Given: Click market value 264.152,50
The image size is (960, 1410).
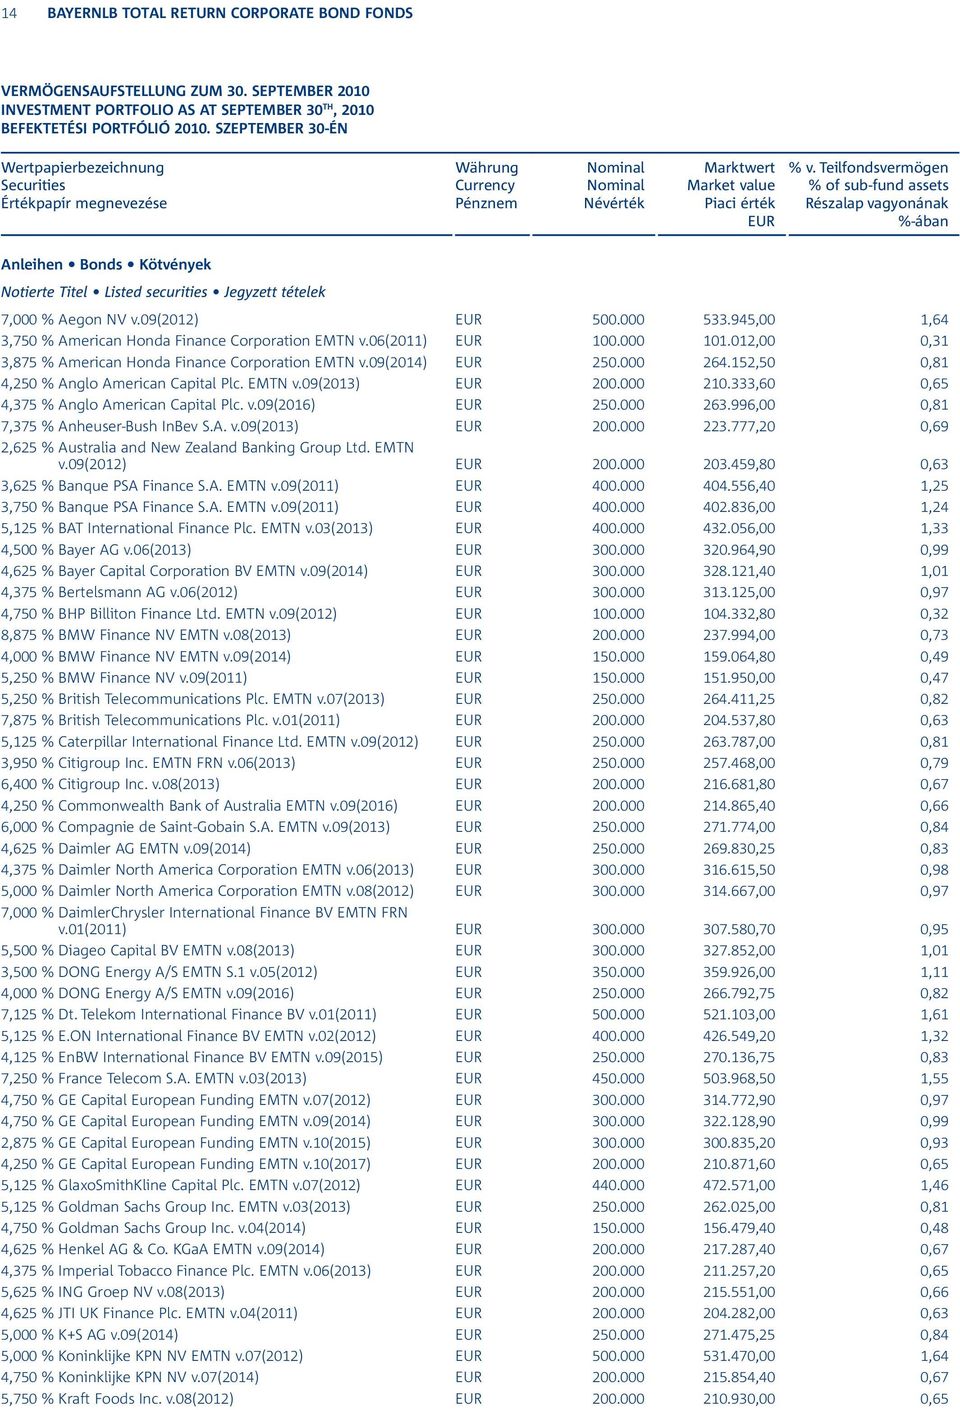Looking at the screenshot, I should [x=739, y=363].
